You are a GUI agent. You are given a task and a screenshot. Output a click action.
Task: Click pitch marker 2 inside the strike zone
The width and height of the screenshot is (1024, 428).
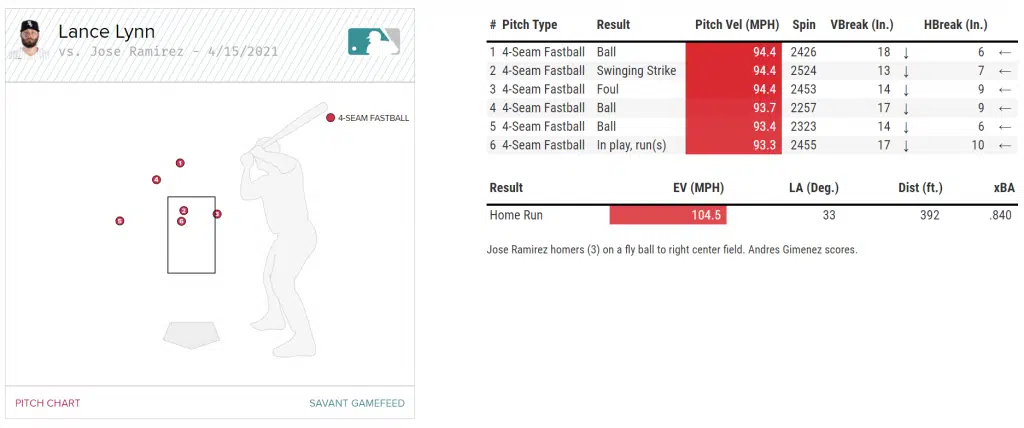(184, 210)
